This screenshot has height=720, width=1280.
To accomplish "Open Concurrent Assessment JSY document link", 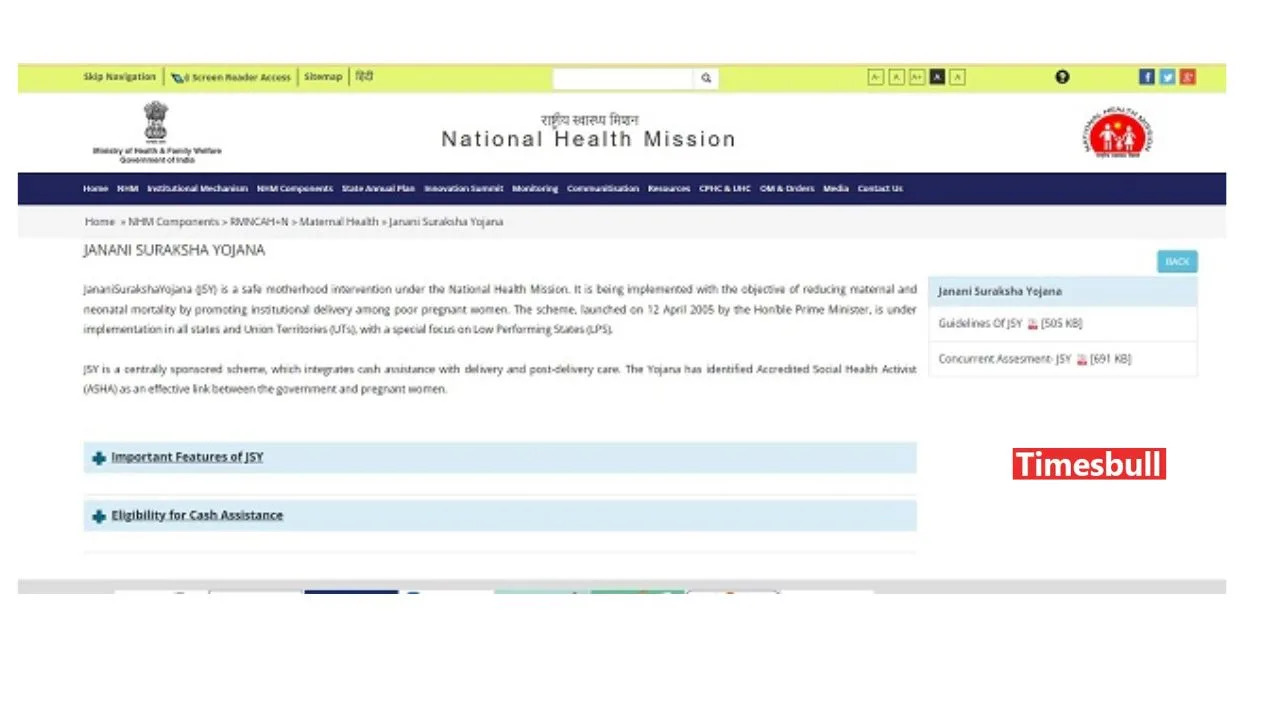I will [1004, 359].
